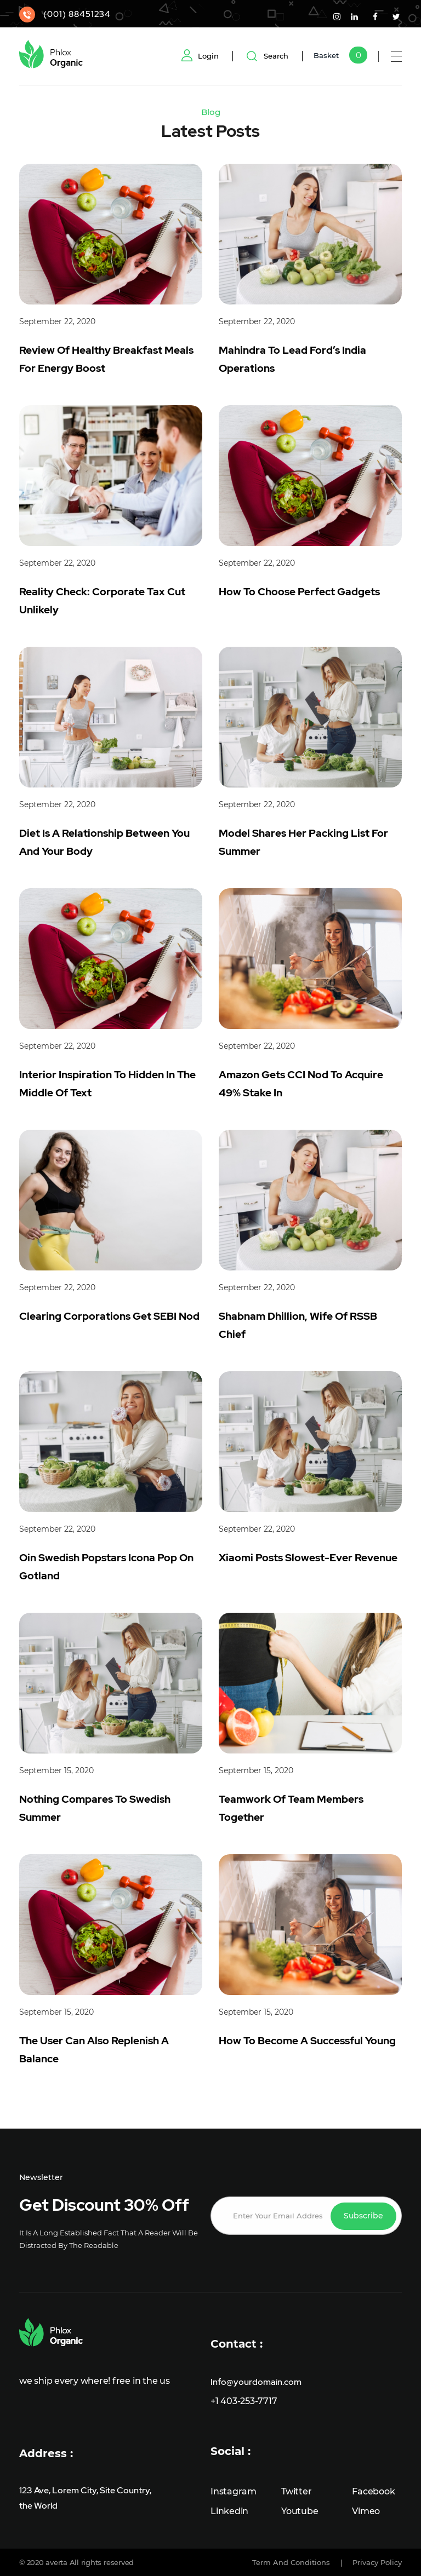The image size is (421, 2576).
Task: Open the Search option in header
Action: pyautogui.click(x=267, y=56)
